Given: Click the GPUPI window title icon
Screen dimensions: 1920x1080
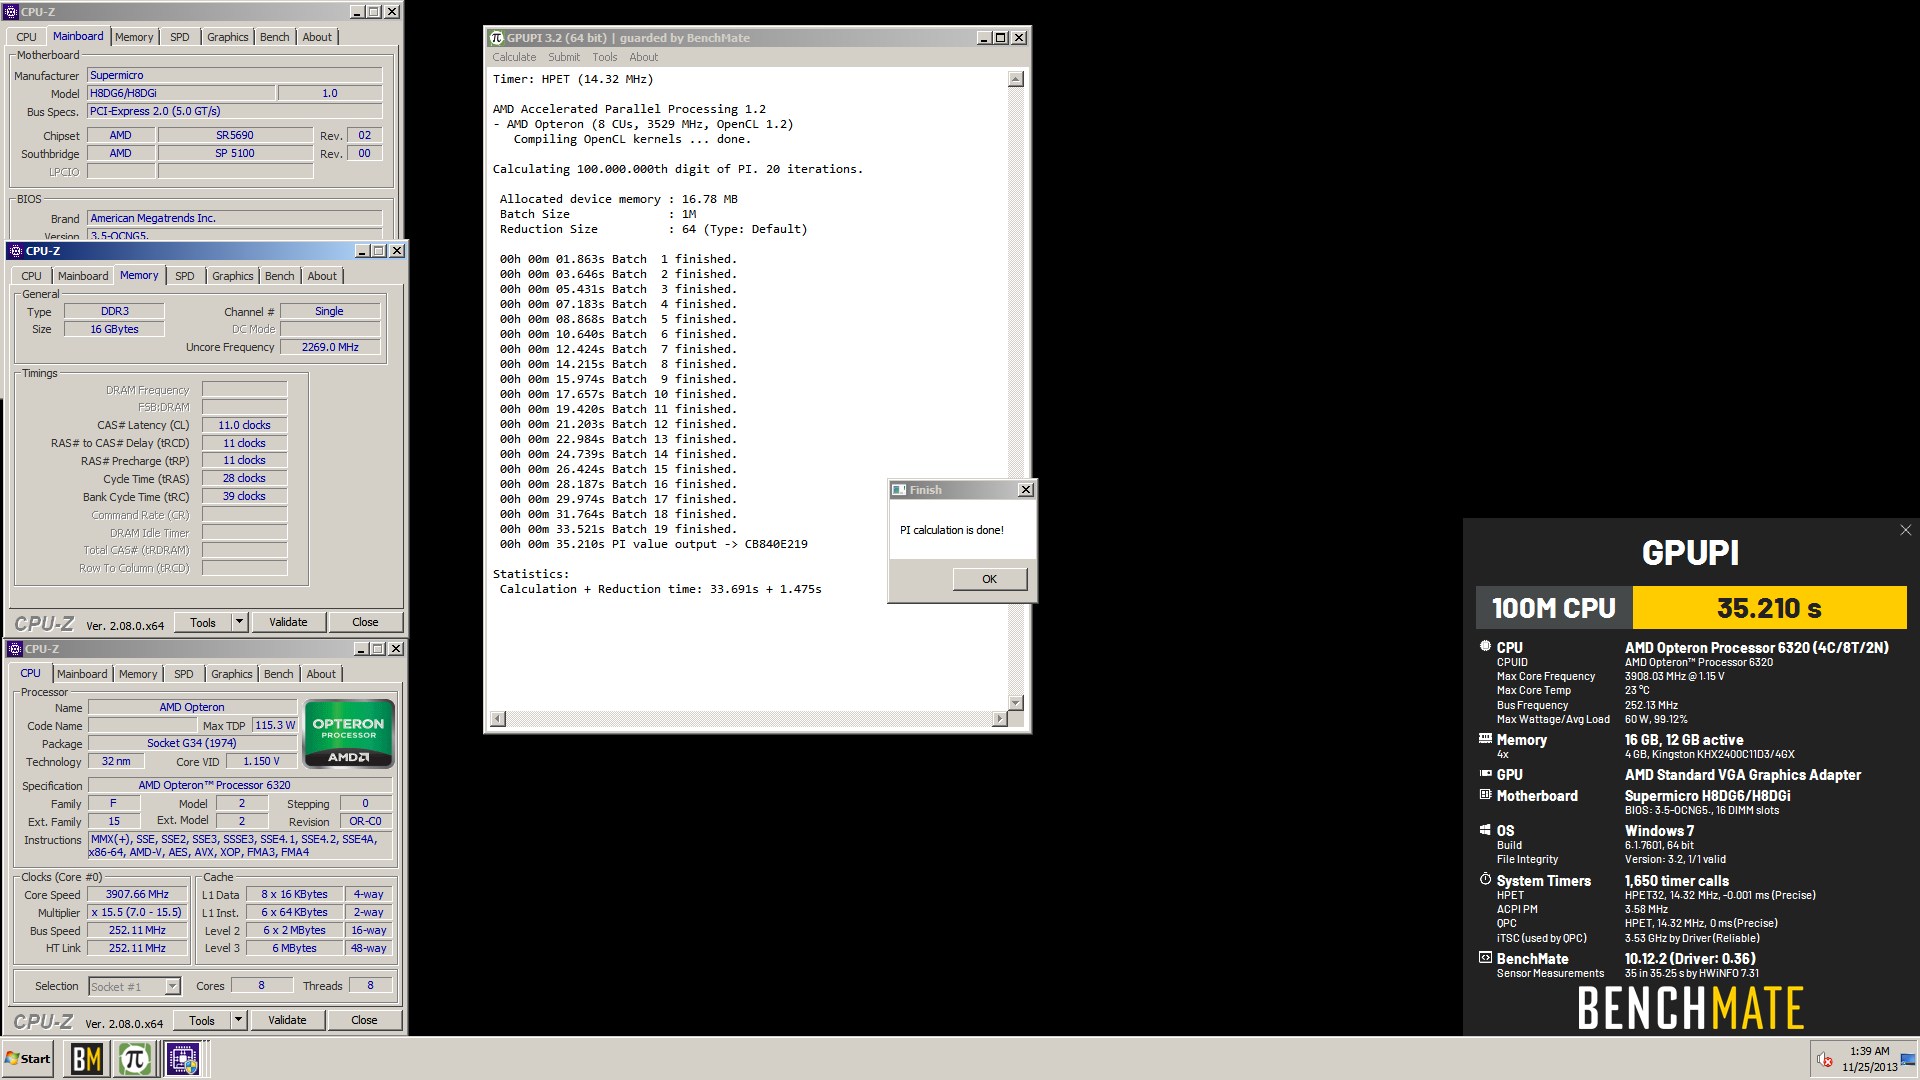Looking at the screenshot, I should point(496,38).
